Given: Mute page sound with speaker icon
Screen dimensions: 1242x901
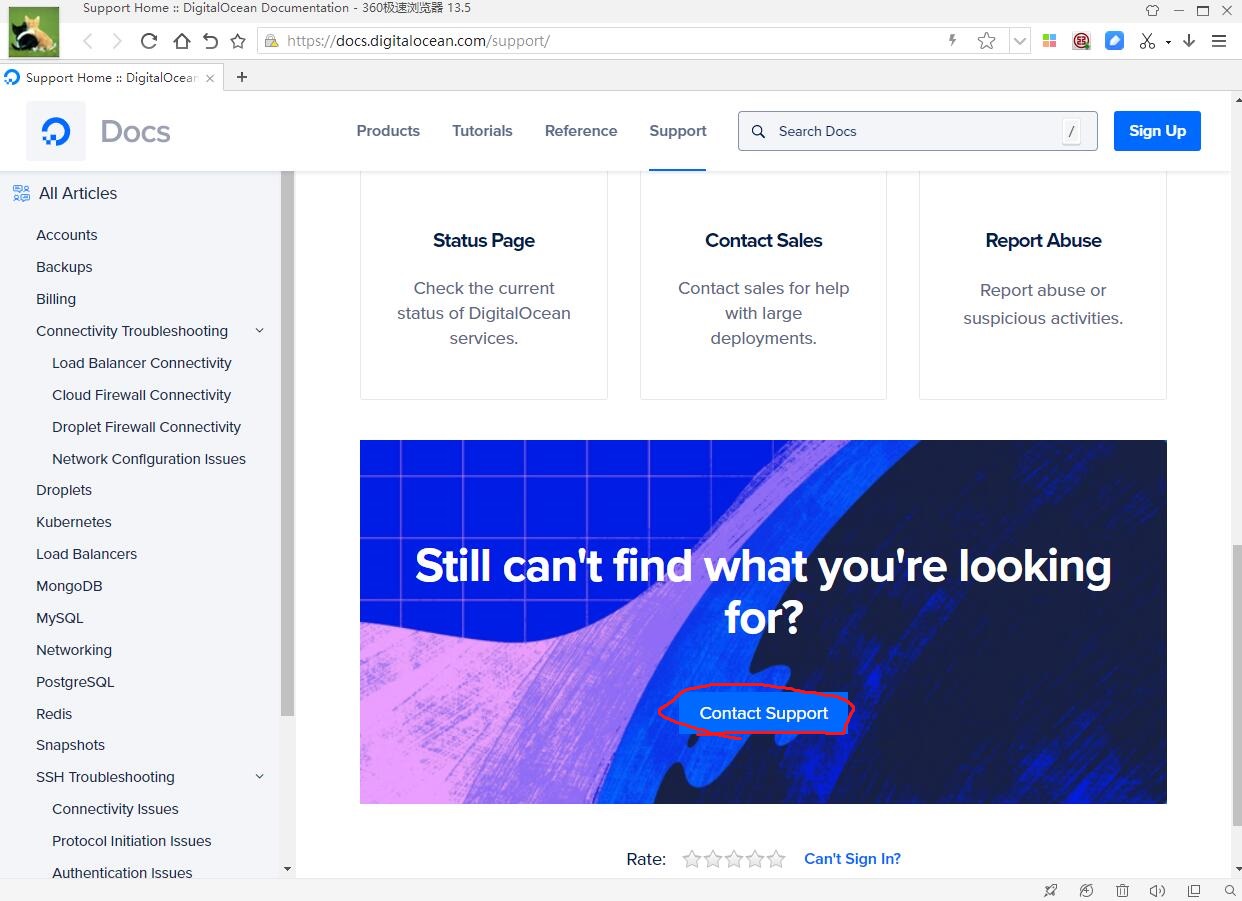Looking at the screenshot, I should point(1158,890).
